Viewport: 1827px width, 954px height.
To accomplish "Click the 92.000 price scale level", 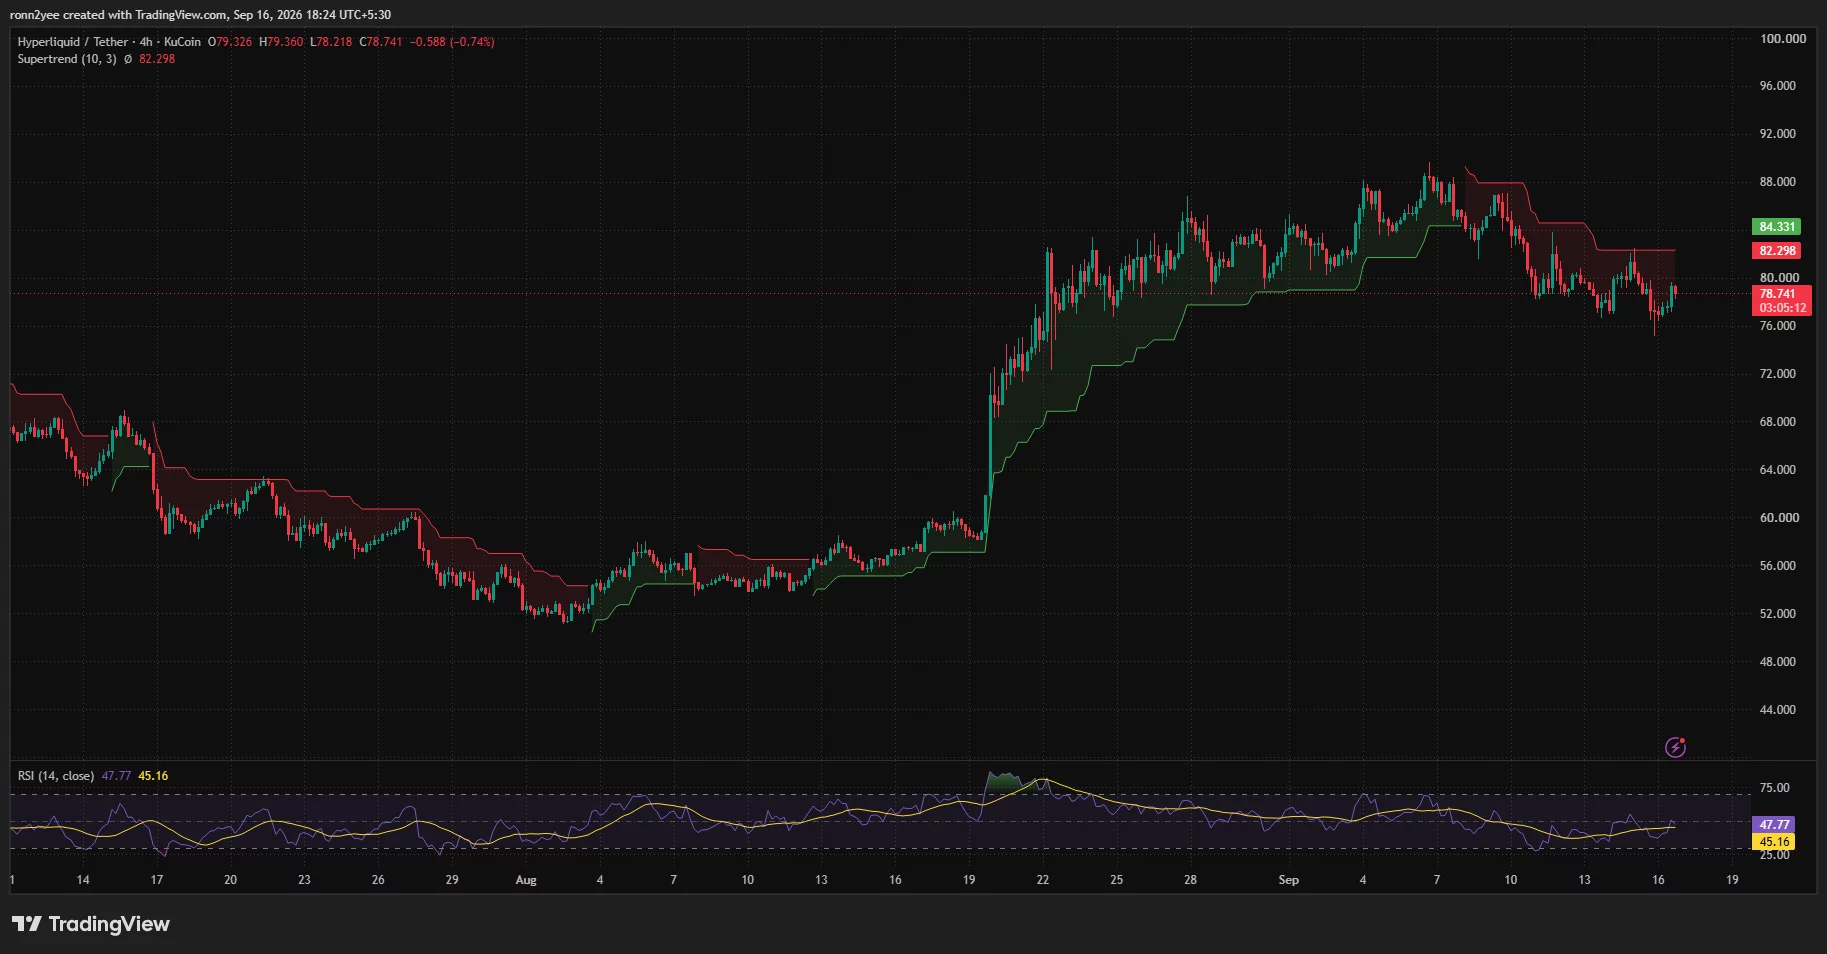I will 1778,134.
